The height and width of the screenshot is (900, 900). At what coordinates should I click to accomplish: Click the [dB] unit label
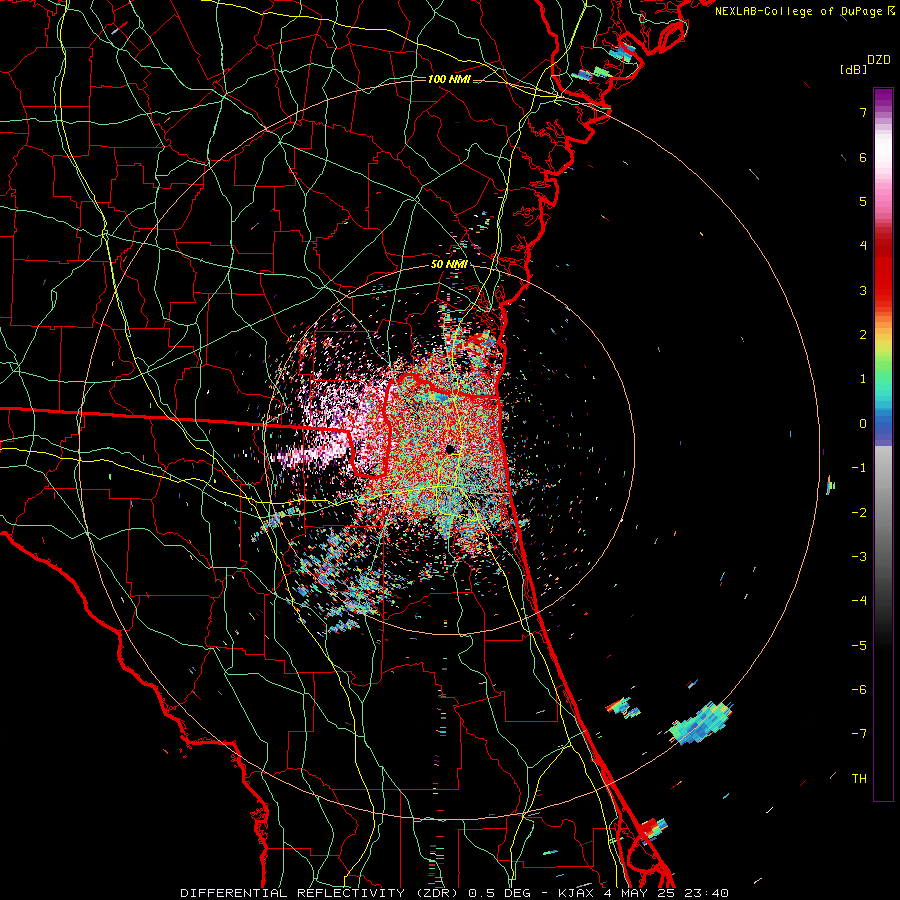[854, 69]
